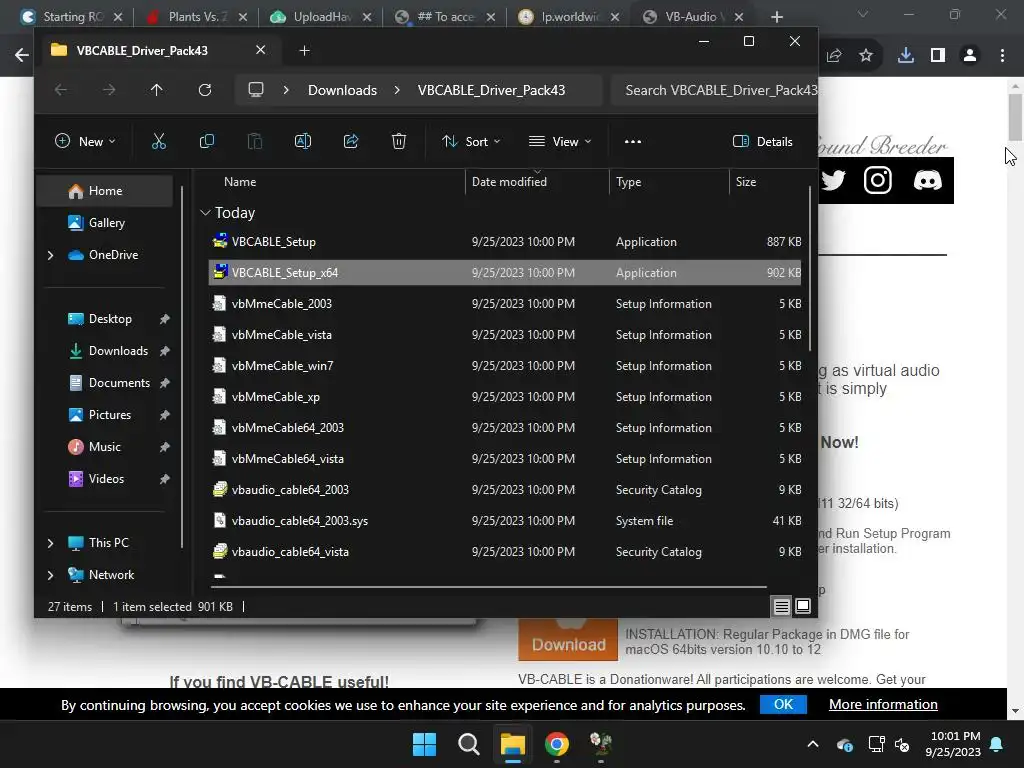The image size is (1024, 768).
Task: Bookmark this page with the Chrome star
Action: (x=866, y=56)
